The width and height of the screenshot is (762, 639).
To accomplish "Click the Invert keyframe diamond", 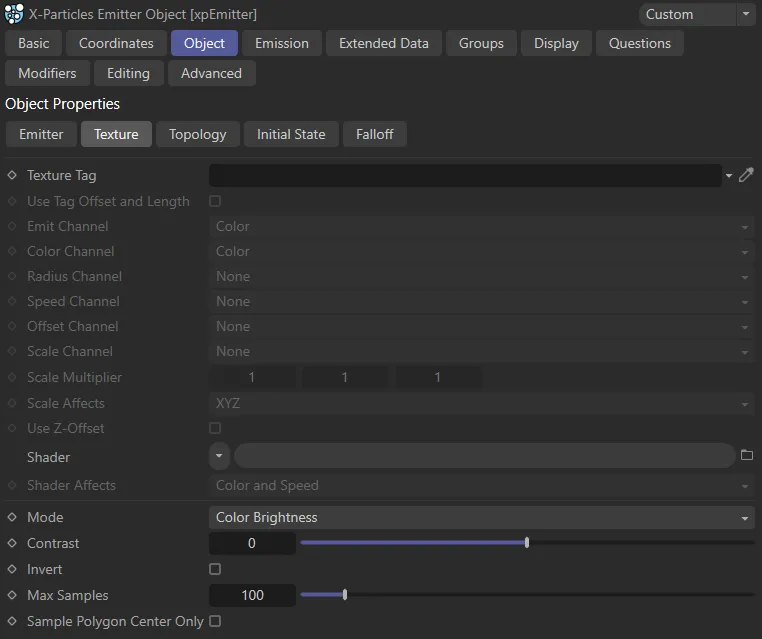I will (12, 569).
